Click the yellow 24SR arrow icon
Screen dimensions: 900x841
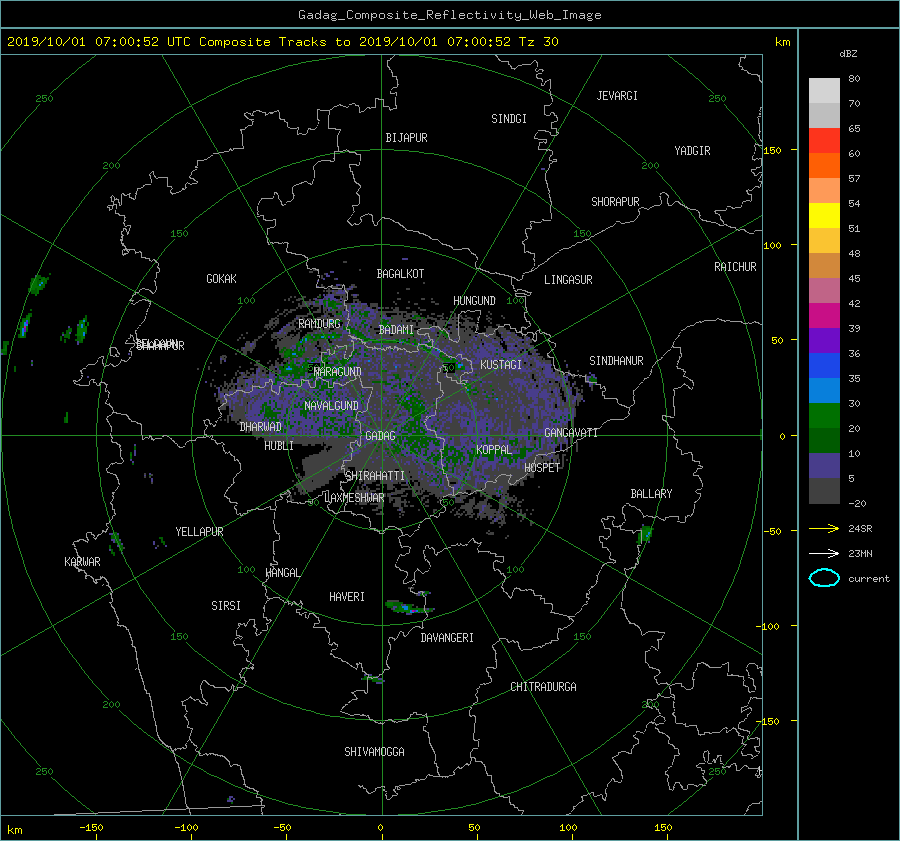click(x=824, y=528)
